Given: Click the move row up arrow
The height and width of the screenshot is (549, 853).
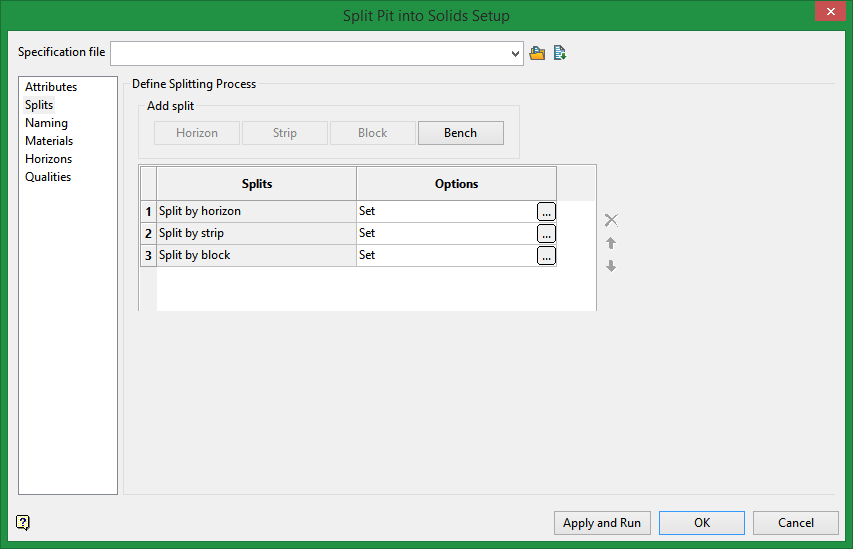Looking at the screenshot, I should point(611,243).
